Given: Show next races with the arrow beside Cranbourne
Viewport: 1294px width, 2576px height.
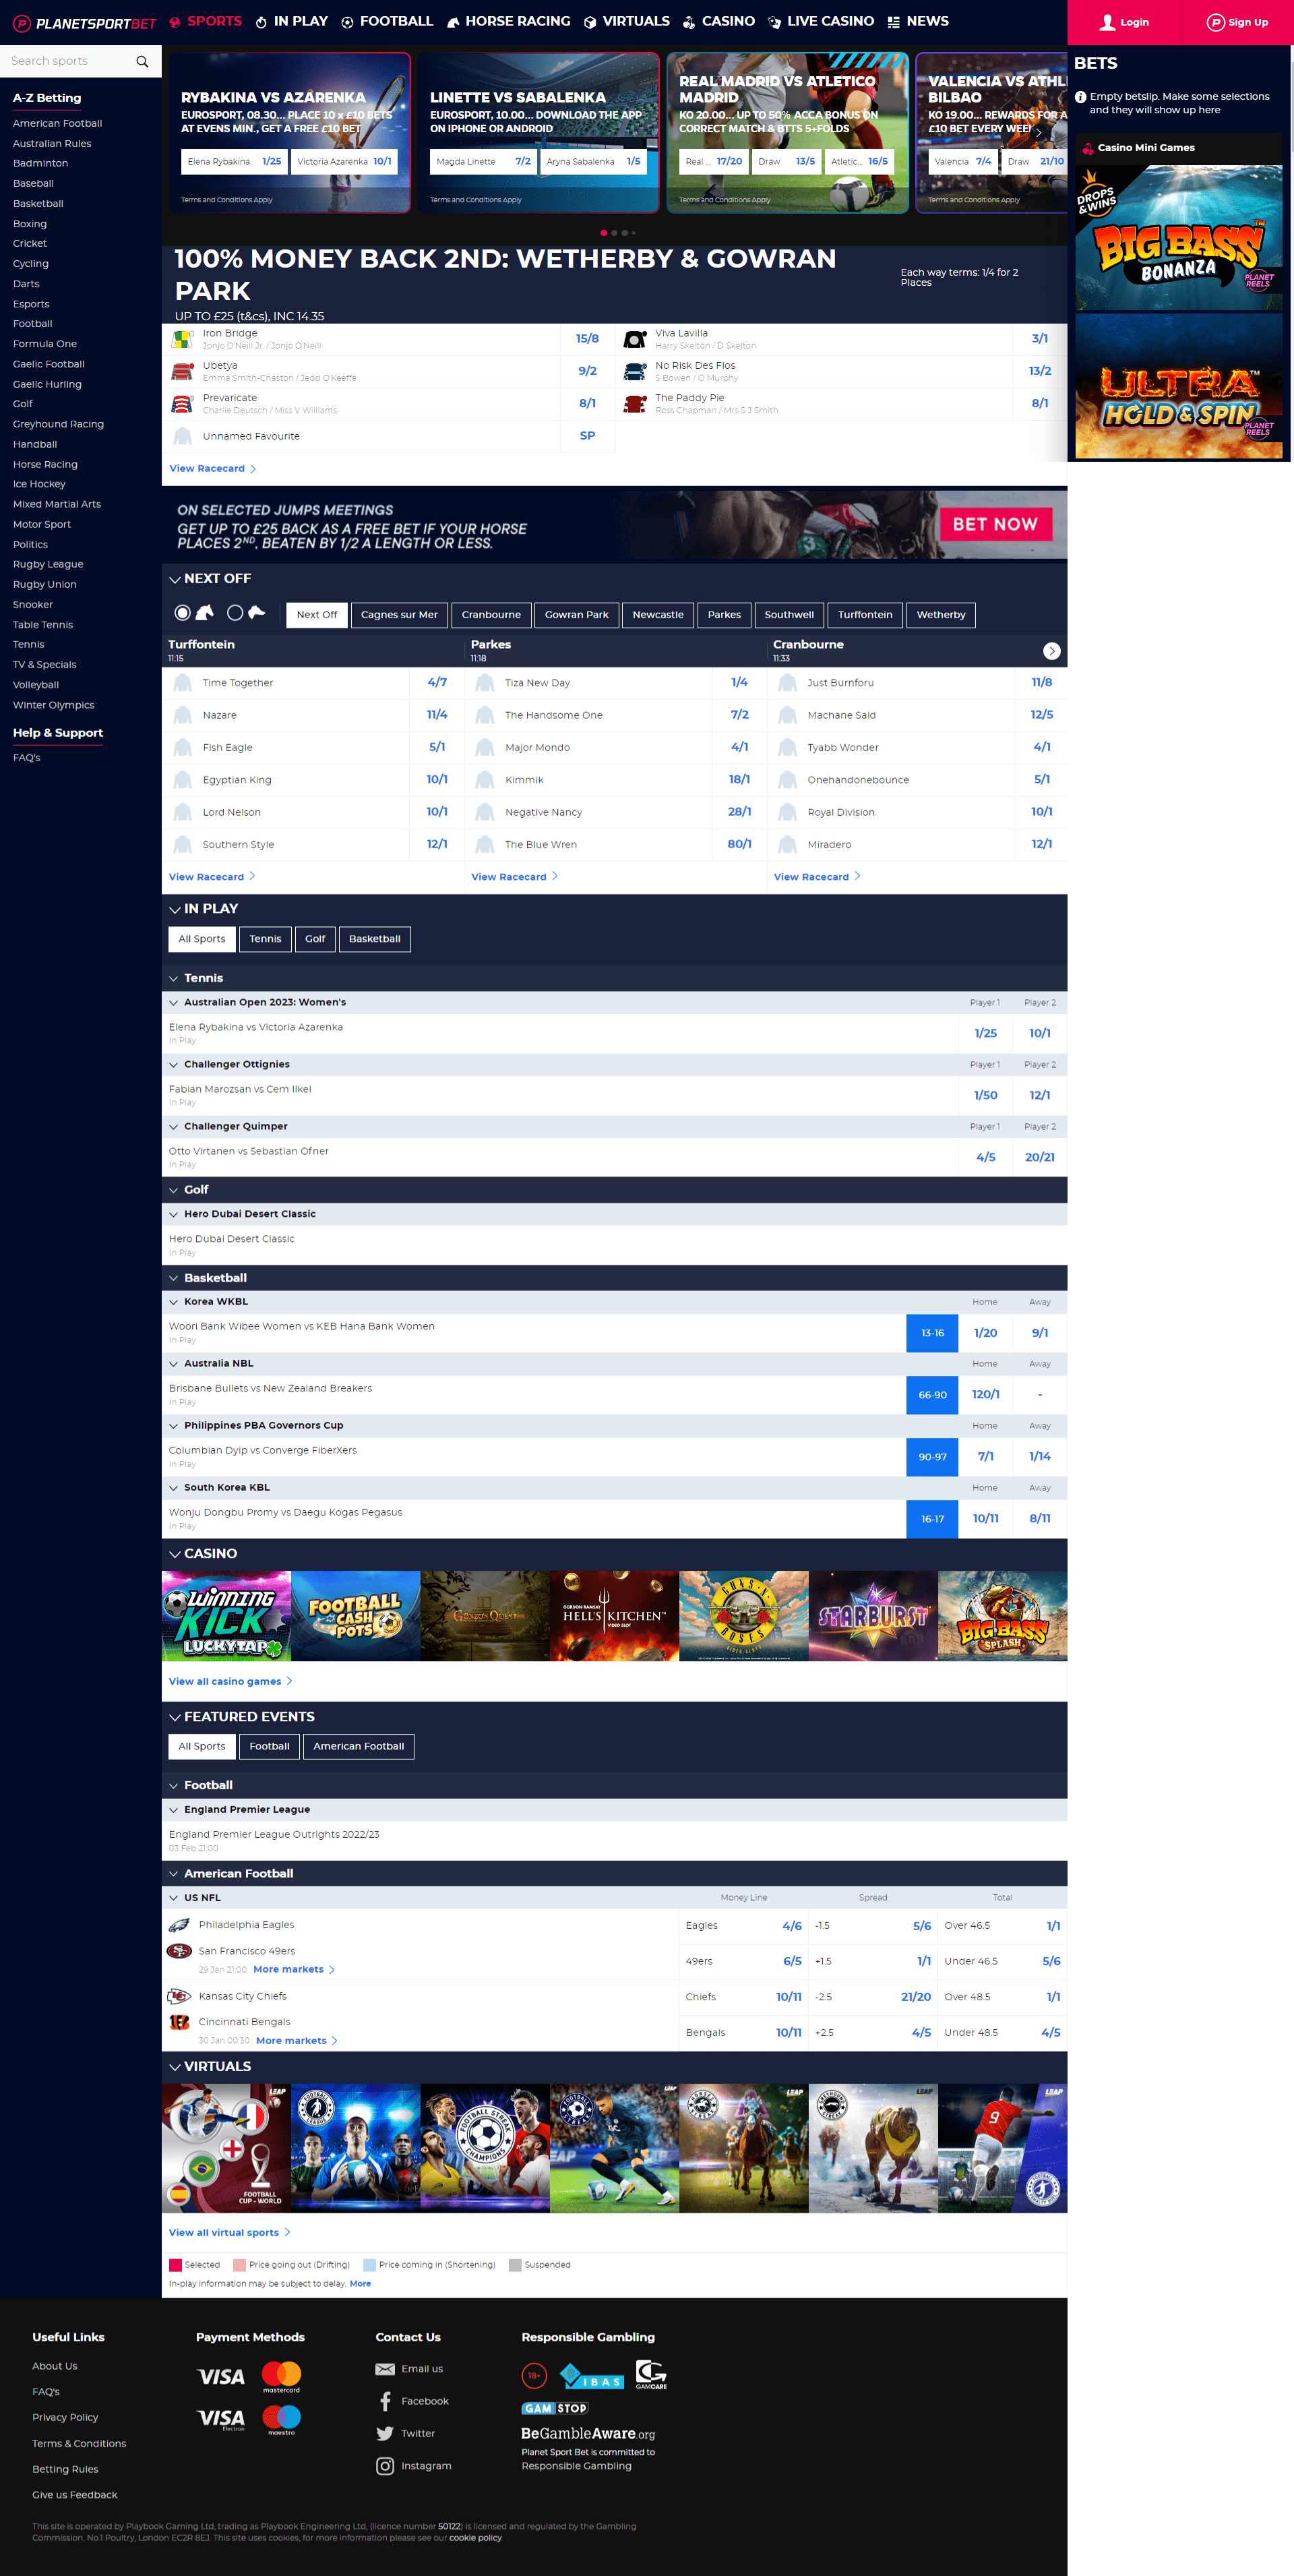Looking at the screenshot, I should [x=1051, y=651].
